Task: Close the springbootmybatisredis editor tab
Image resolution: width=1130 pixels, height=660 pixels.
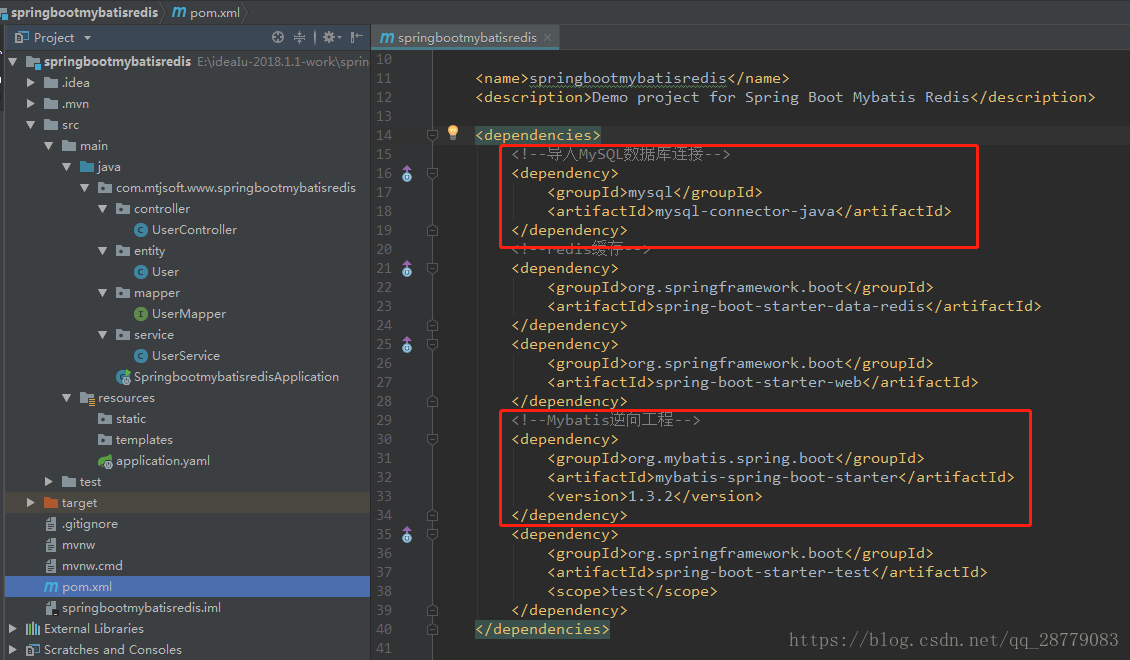Action: click(548, 37)
